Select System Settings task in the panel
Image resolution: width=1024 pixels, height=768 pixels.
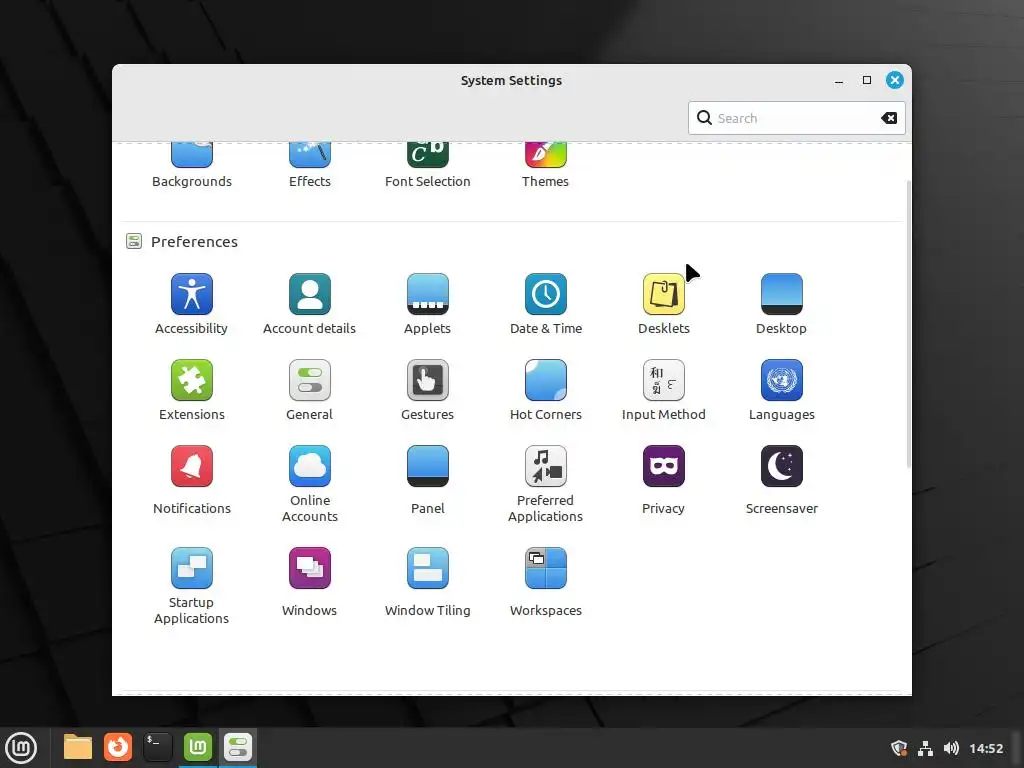click(x=238, y=747)
